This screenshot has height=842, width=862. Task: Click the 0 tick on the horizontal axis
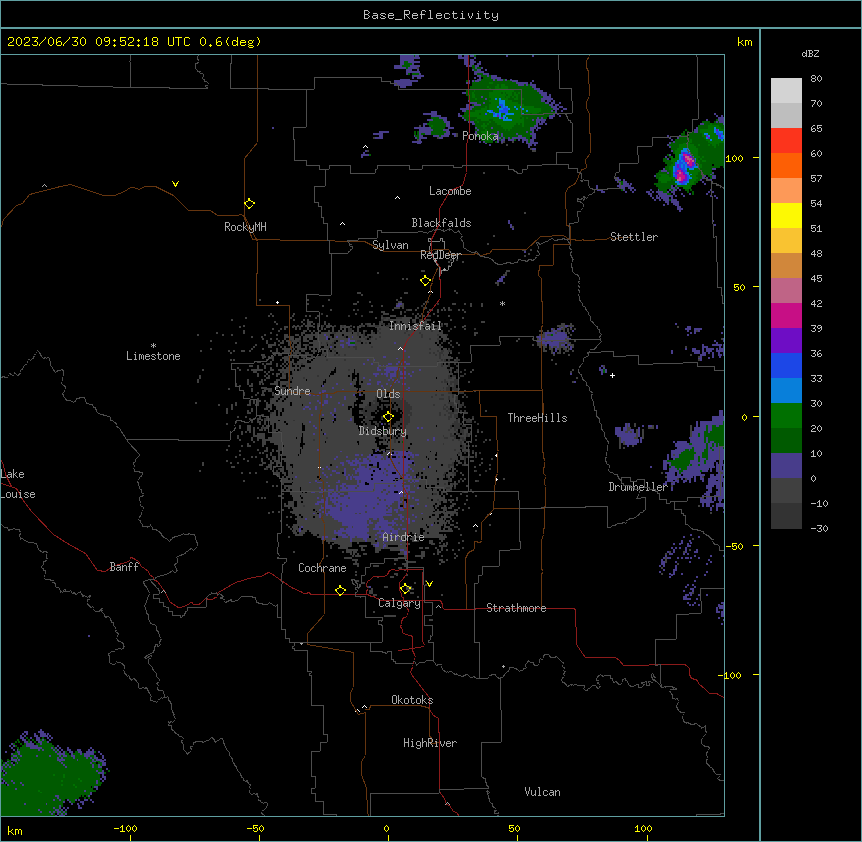[386, 828]
